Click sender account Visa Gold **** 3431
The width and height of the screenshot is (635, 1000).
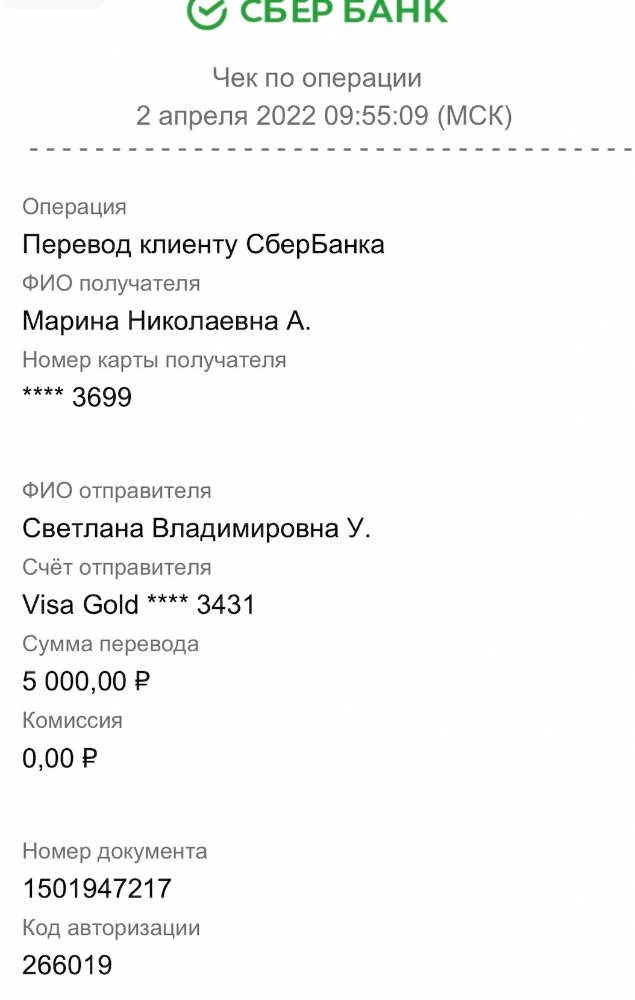[139, 605]
